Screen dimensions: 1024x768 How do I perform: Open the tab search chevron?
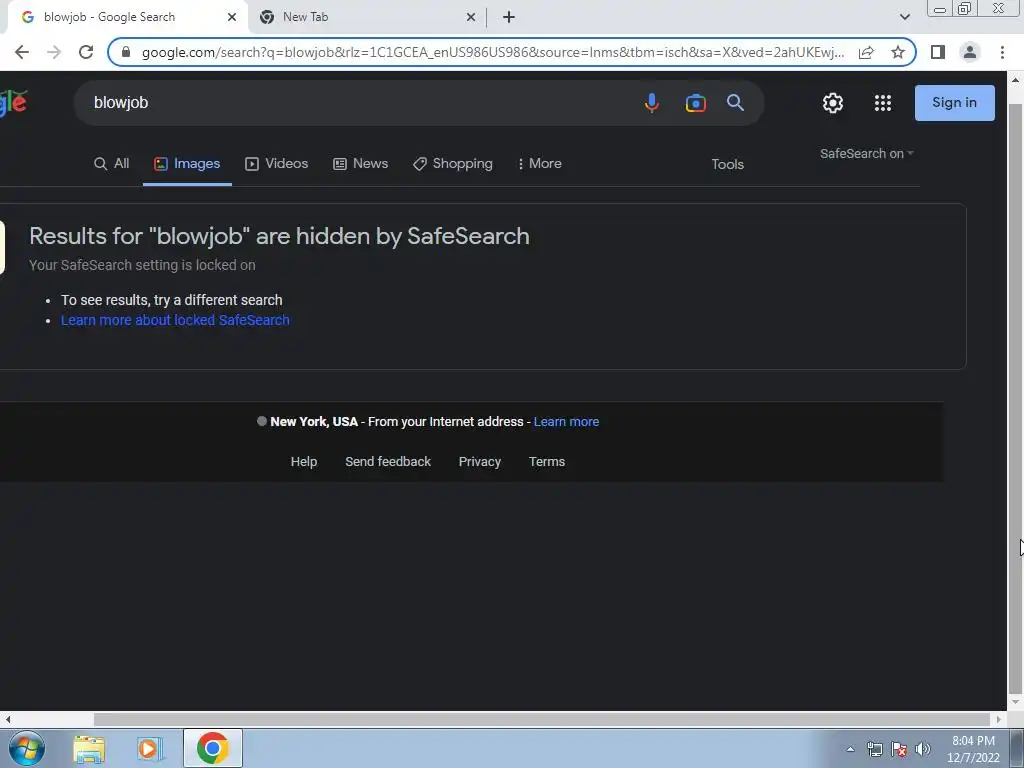coord(904,17)
